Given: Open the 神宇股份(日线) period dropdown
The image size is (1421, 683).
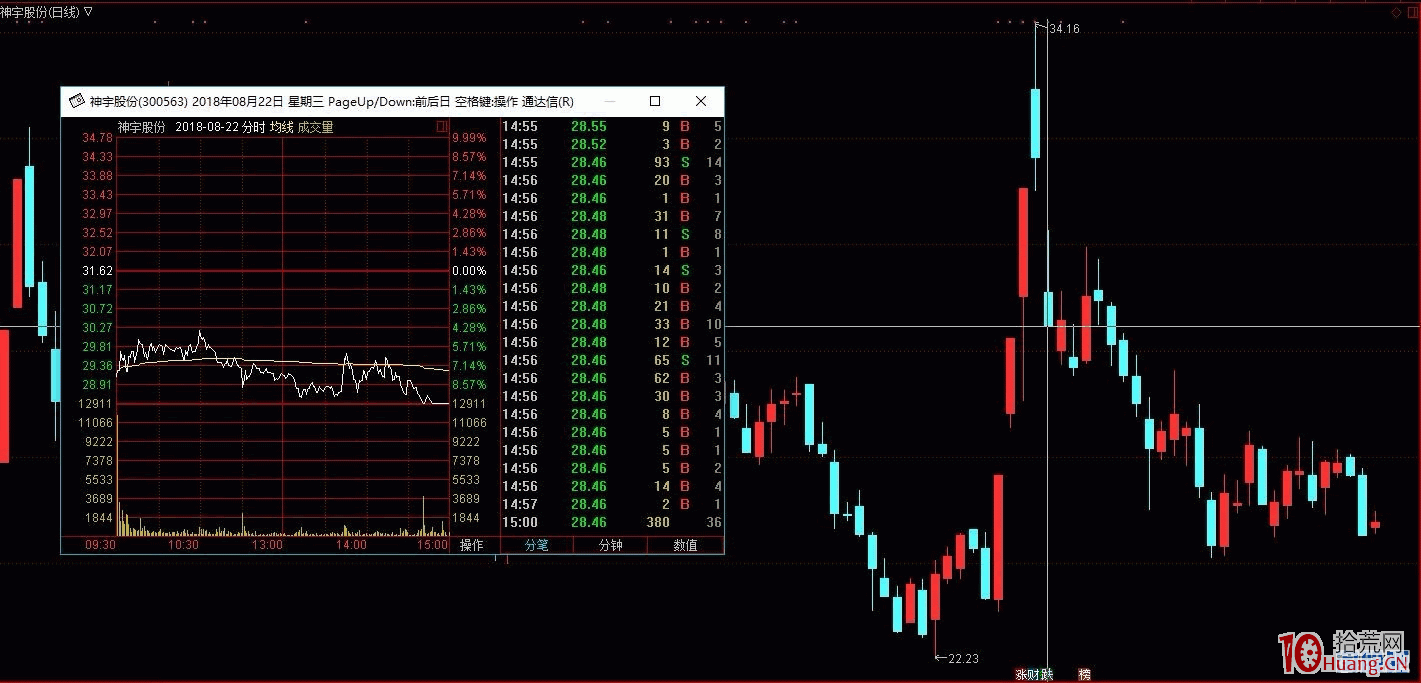Looking at the screenshot, I should (x=89, y=11).
